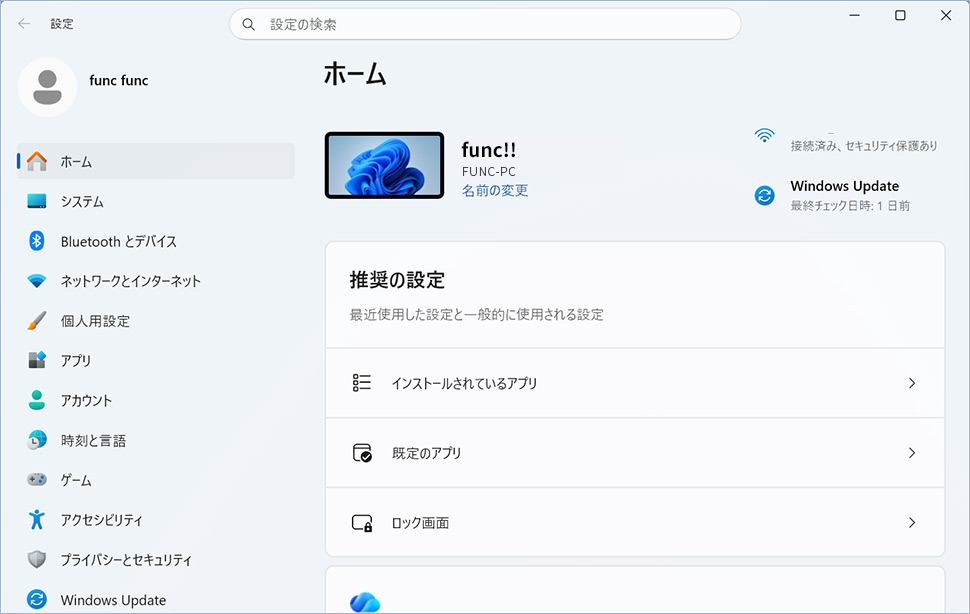
Task: Open 個人用設定 category
Action: tap(156, 321)
